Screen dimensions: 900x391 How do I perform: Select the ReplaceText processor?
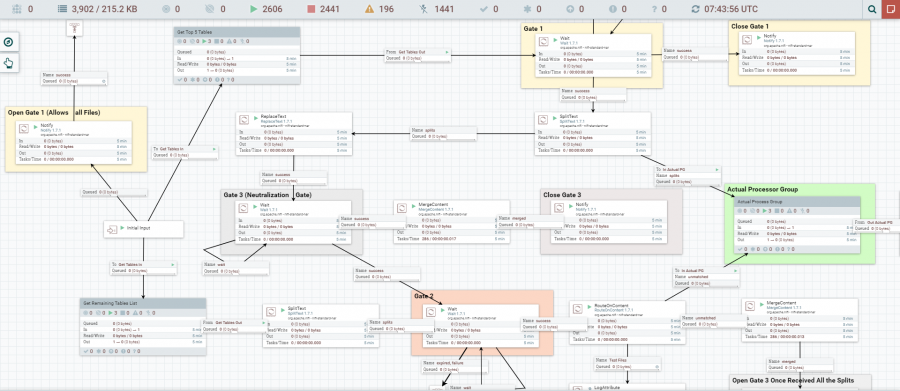[293, 133]
